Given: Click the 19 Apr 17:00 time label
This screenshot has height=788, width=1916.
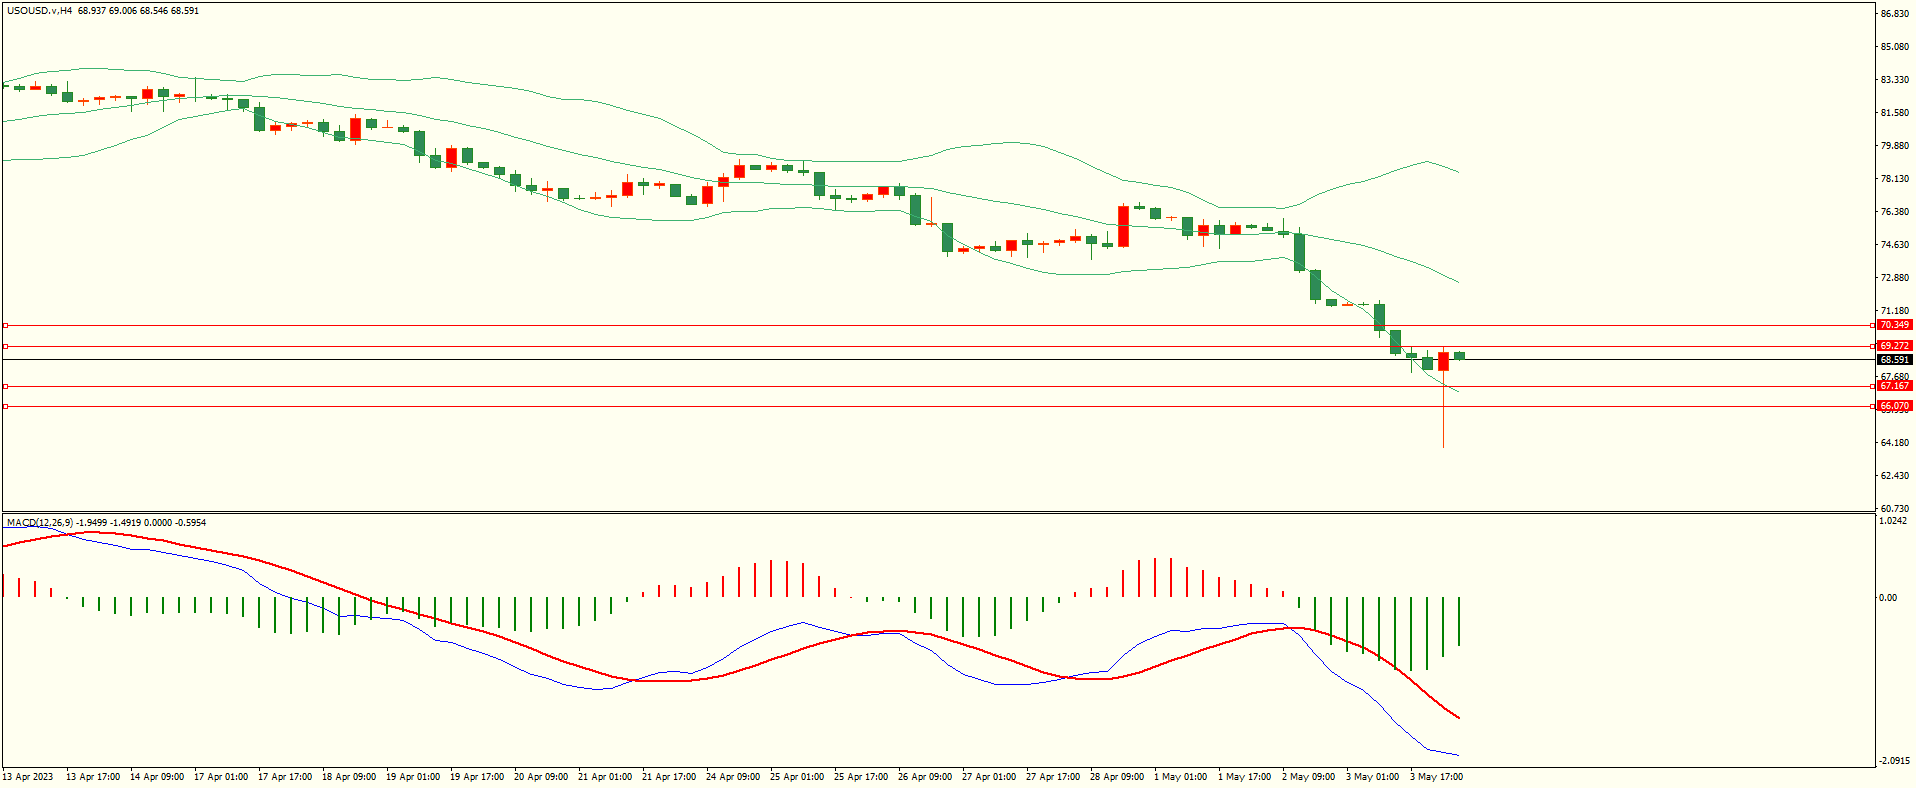Looking at the screenshot, I should [x=477, y=777].
